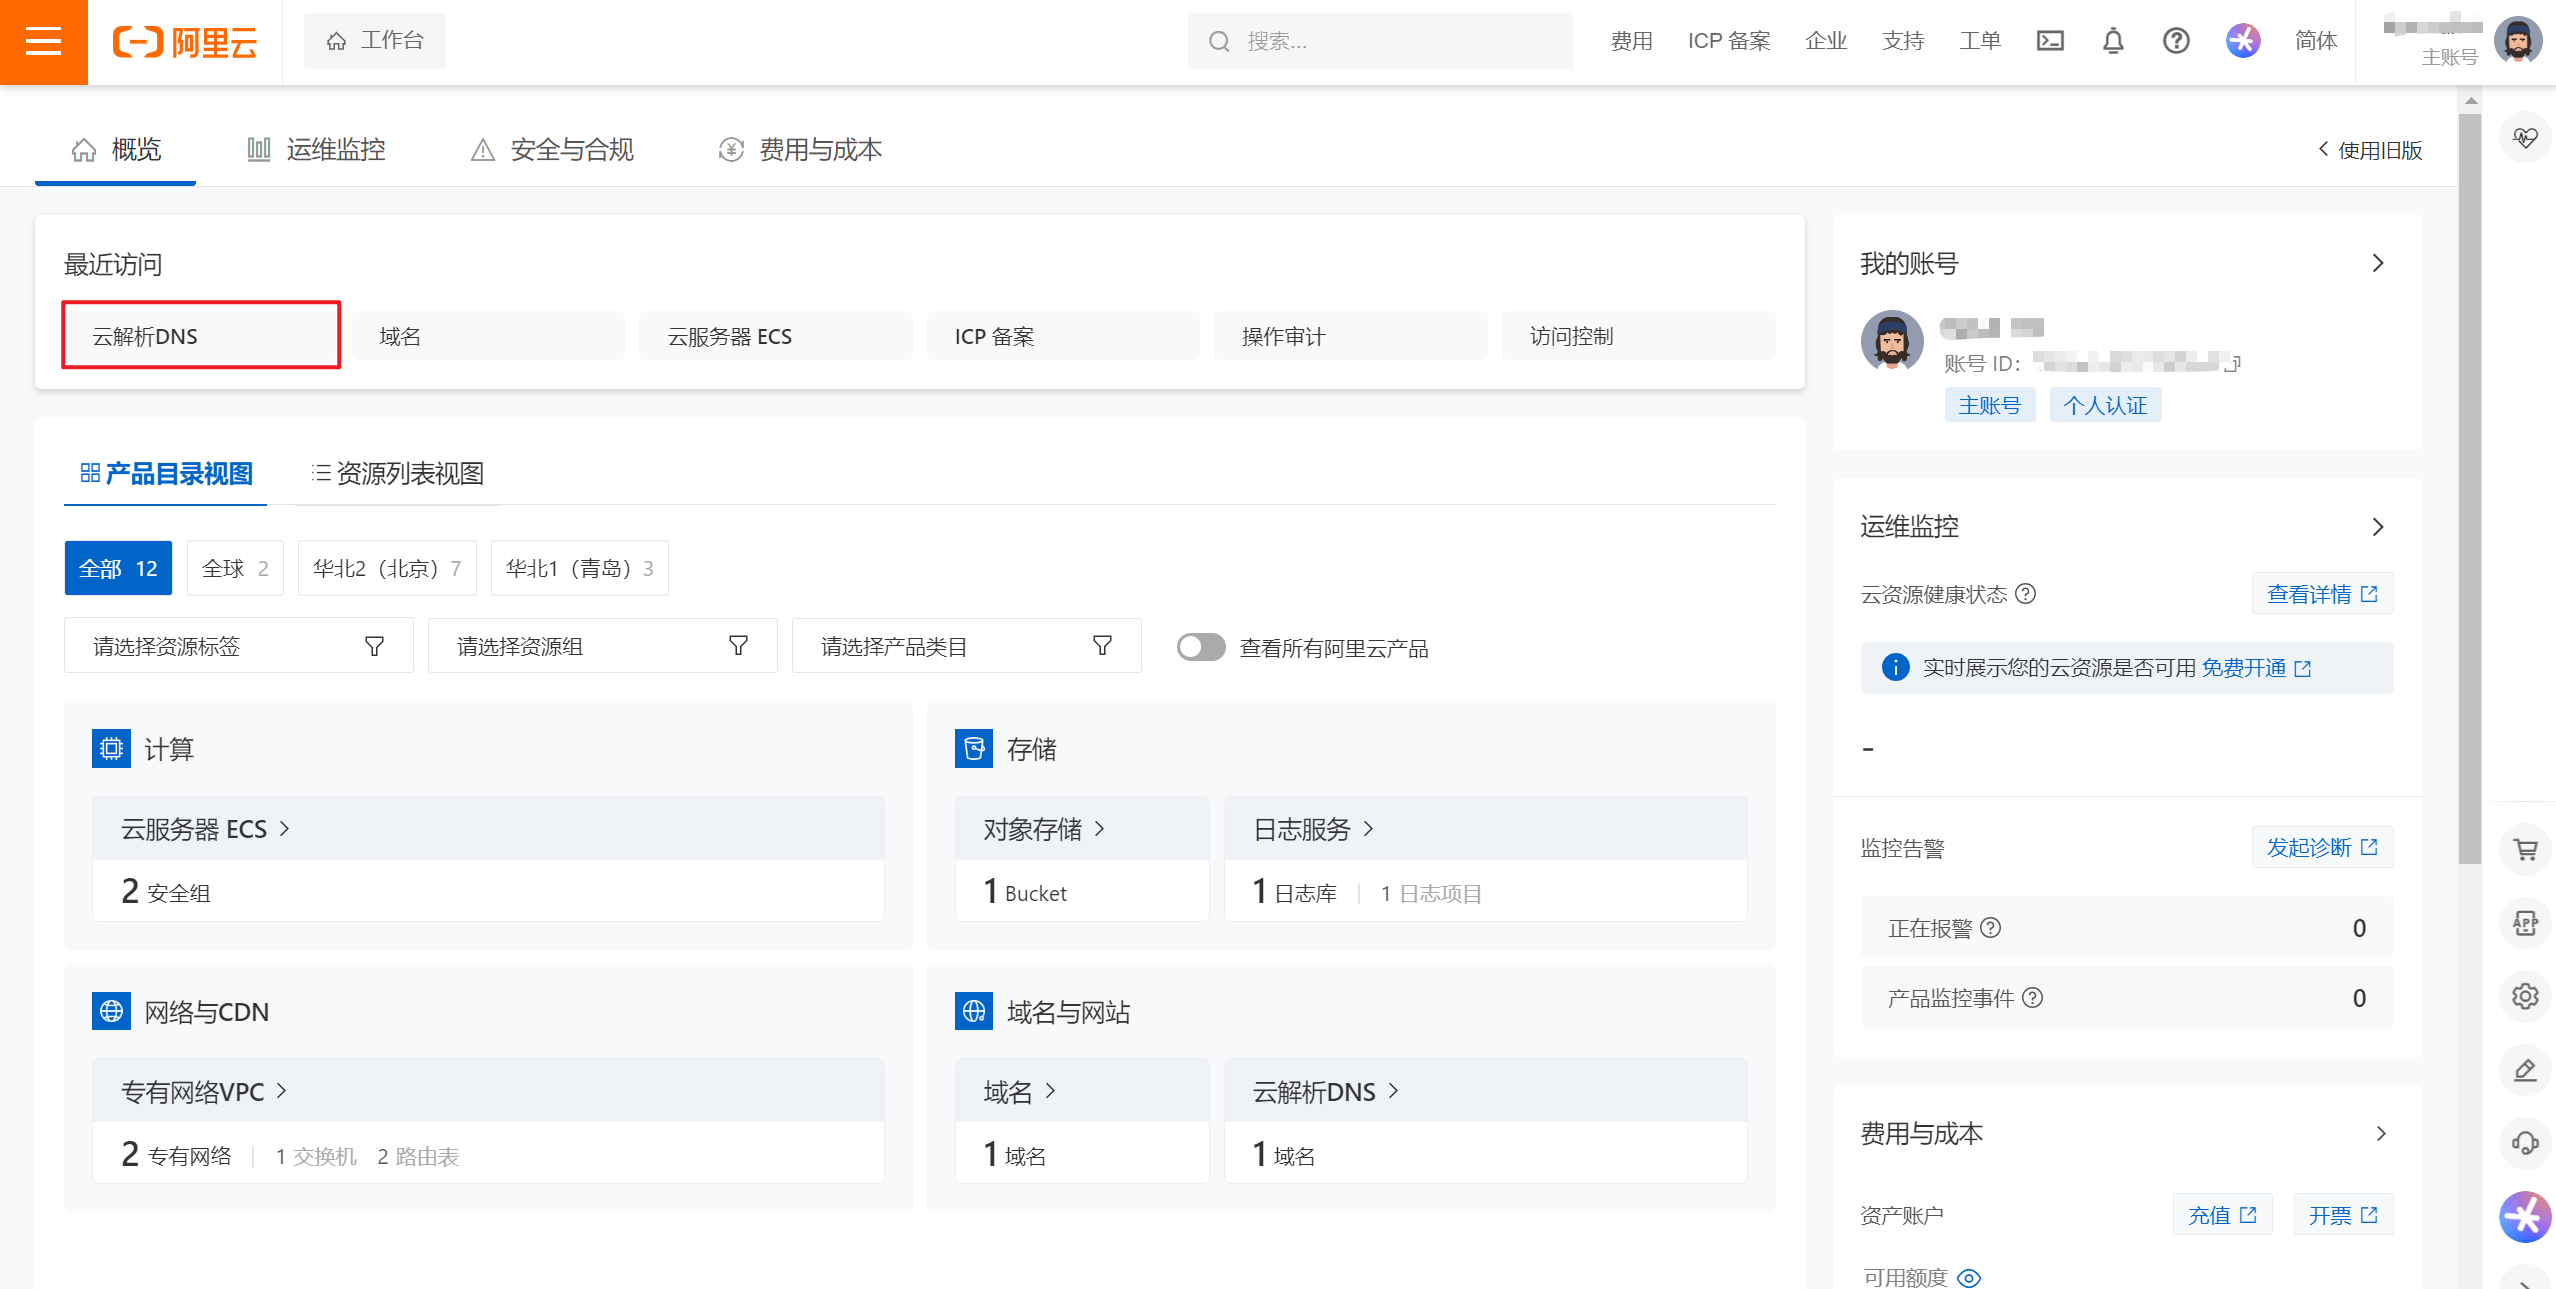Click the Alibaba Cloud logo

coord(185,42)
